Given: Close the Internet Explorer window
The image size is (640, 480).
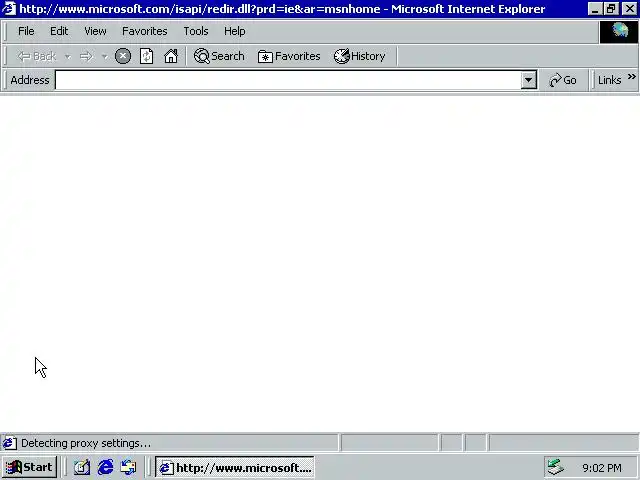Looking at the screenshot, I should point(630,9).
